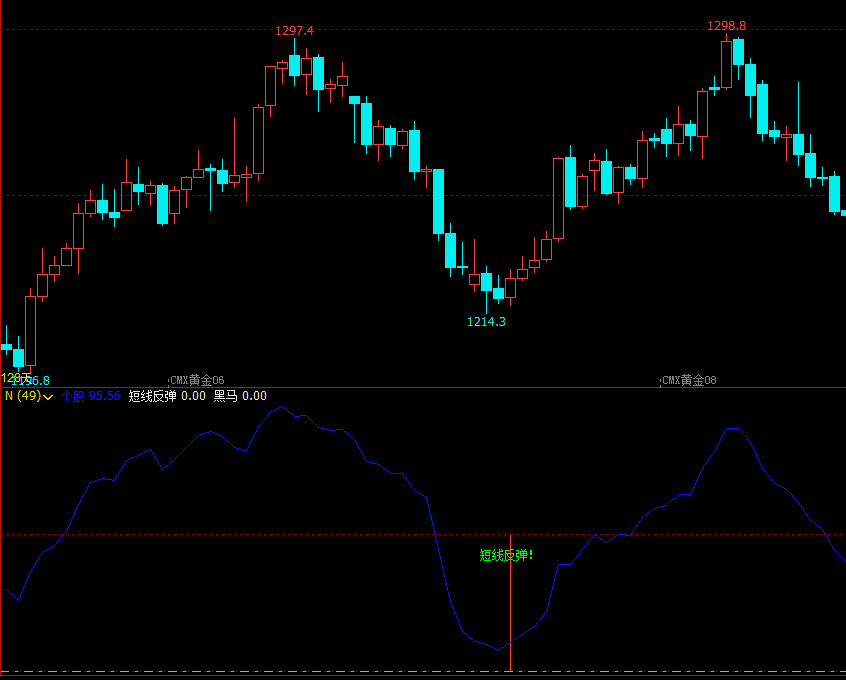The image size is (846, 680).
Task: Click the 短线反弹 0.00 indicator label
Action: pos(167,396)
